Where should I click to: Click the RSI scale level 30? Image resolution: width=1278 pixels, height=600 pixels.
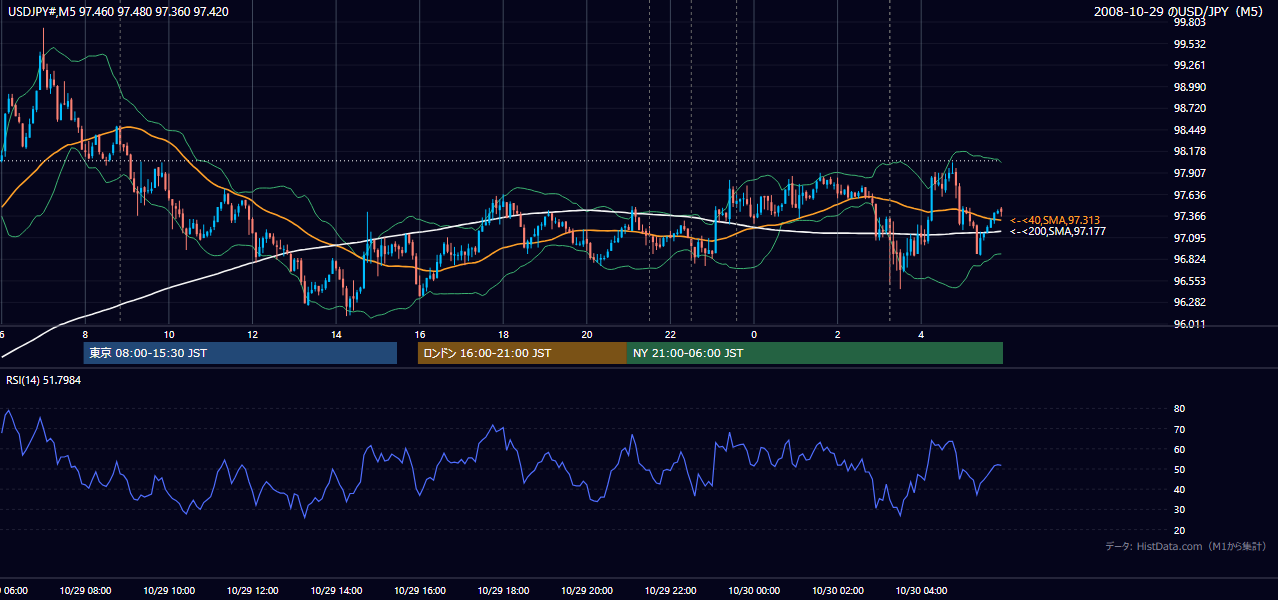[1179, 510]
